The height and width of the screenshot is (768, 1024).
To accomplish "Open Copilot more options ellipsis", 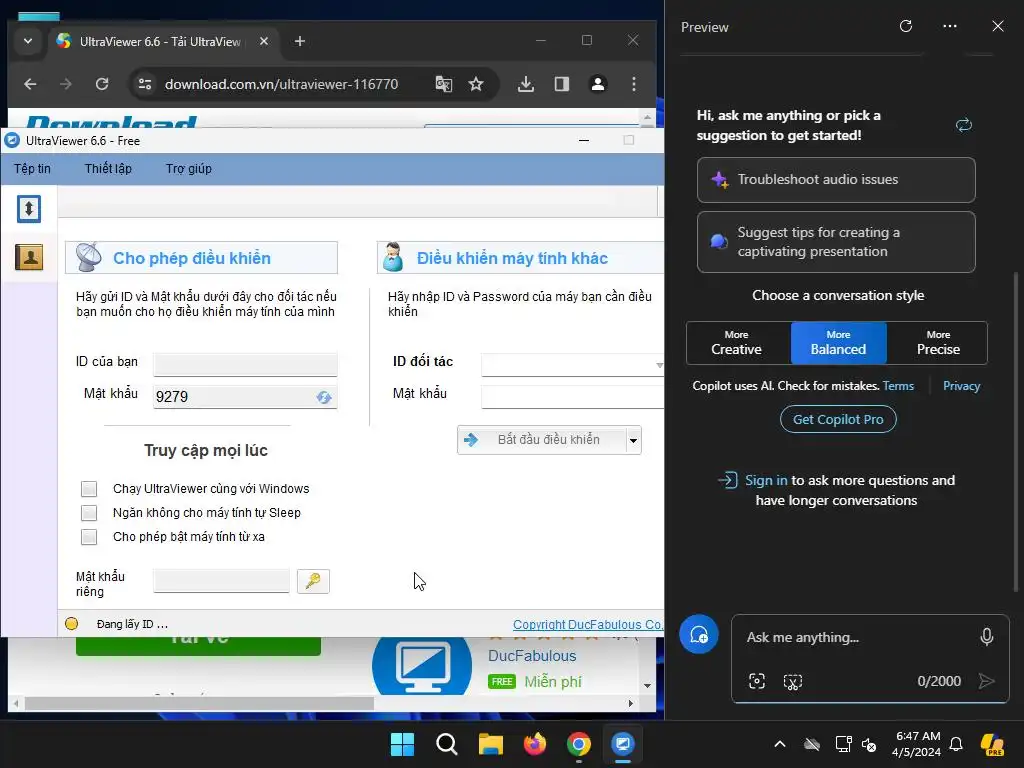I will (950, 26).
